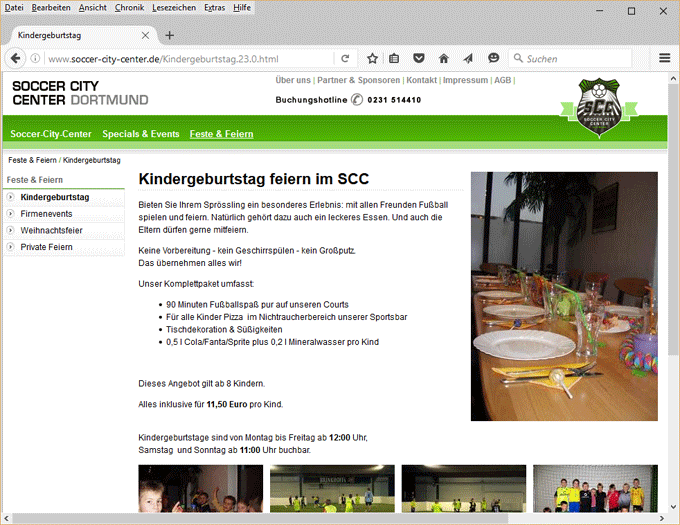Close the Kindergeburtstag tab
Image resolution: width=680 pixels, height=525 pixels.
pyautogui.click(x=145, y=36)
